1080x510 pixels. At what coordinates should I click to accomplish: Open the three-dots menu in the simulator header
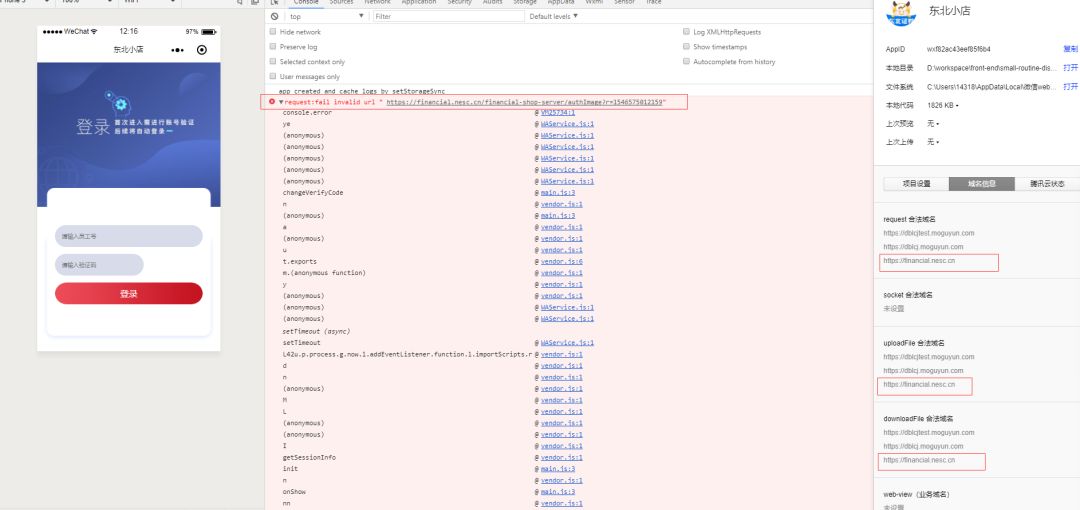tap(178, 50)
